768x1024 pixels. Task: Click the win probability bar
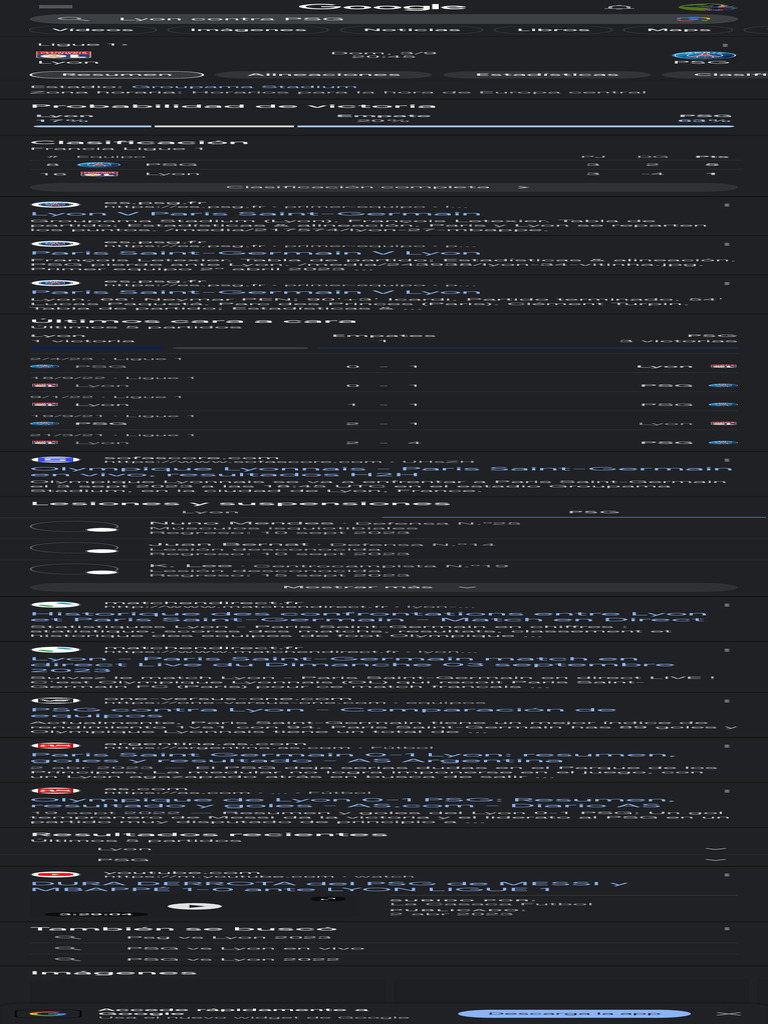[384, 126]
